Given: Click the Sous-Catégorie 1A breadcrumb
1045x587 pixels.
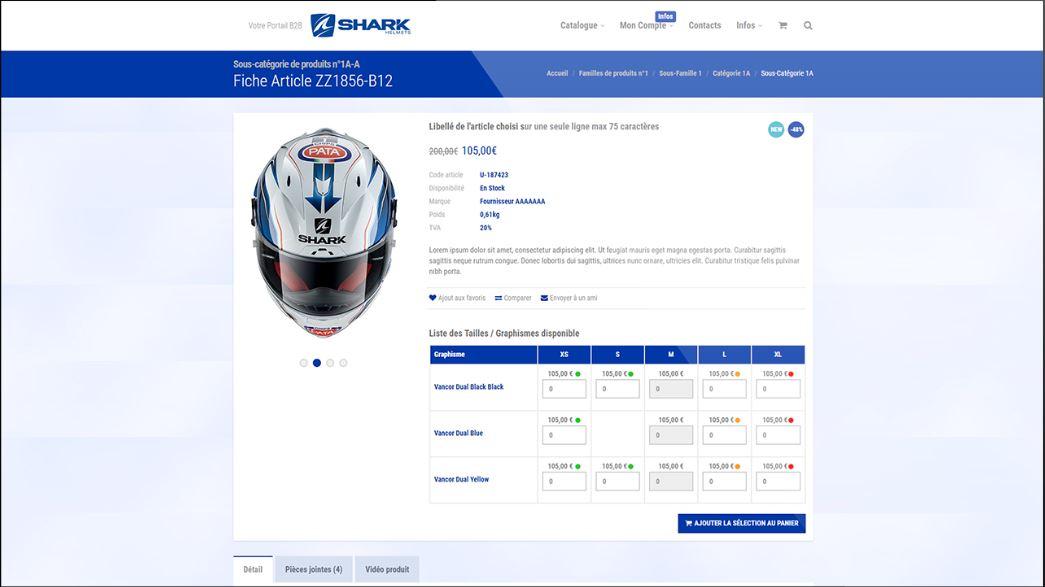Looking at the screenshot, I should pyautogui.click(x=787, y=73).
